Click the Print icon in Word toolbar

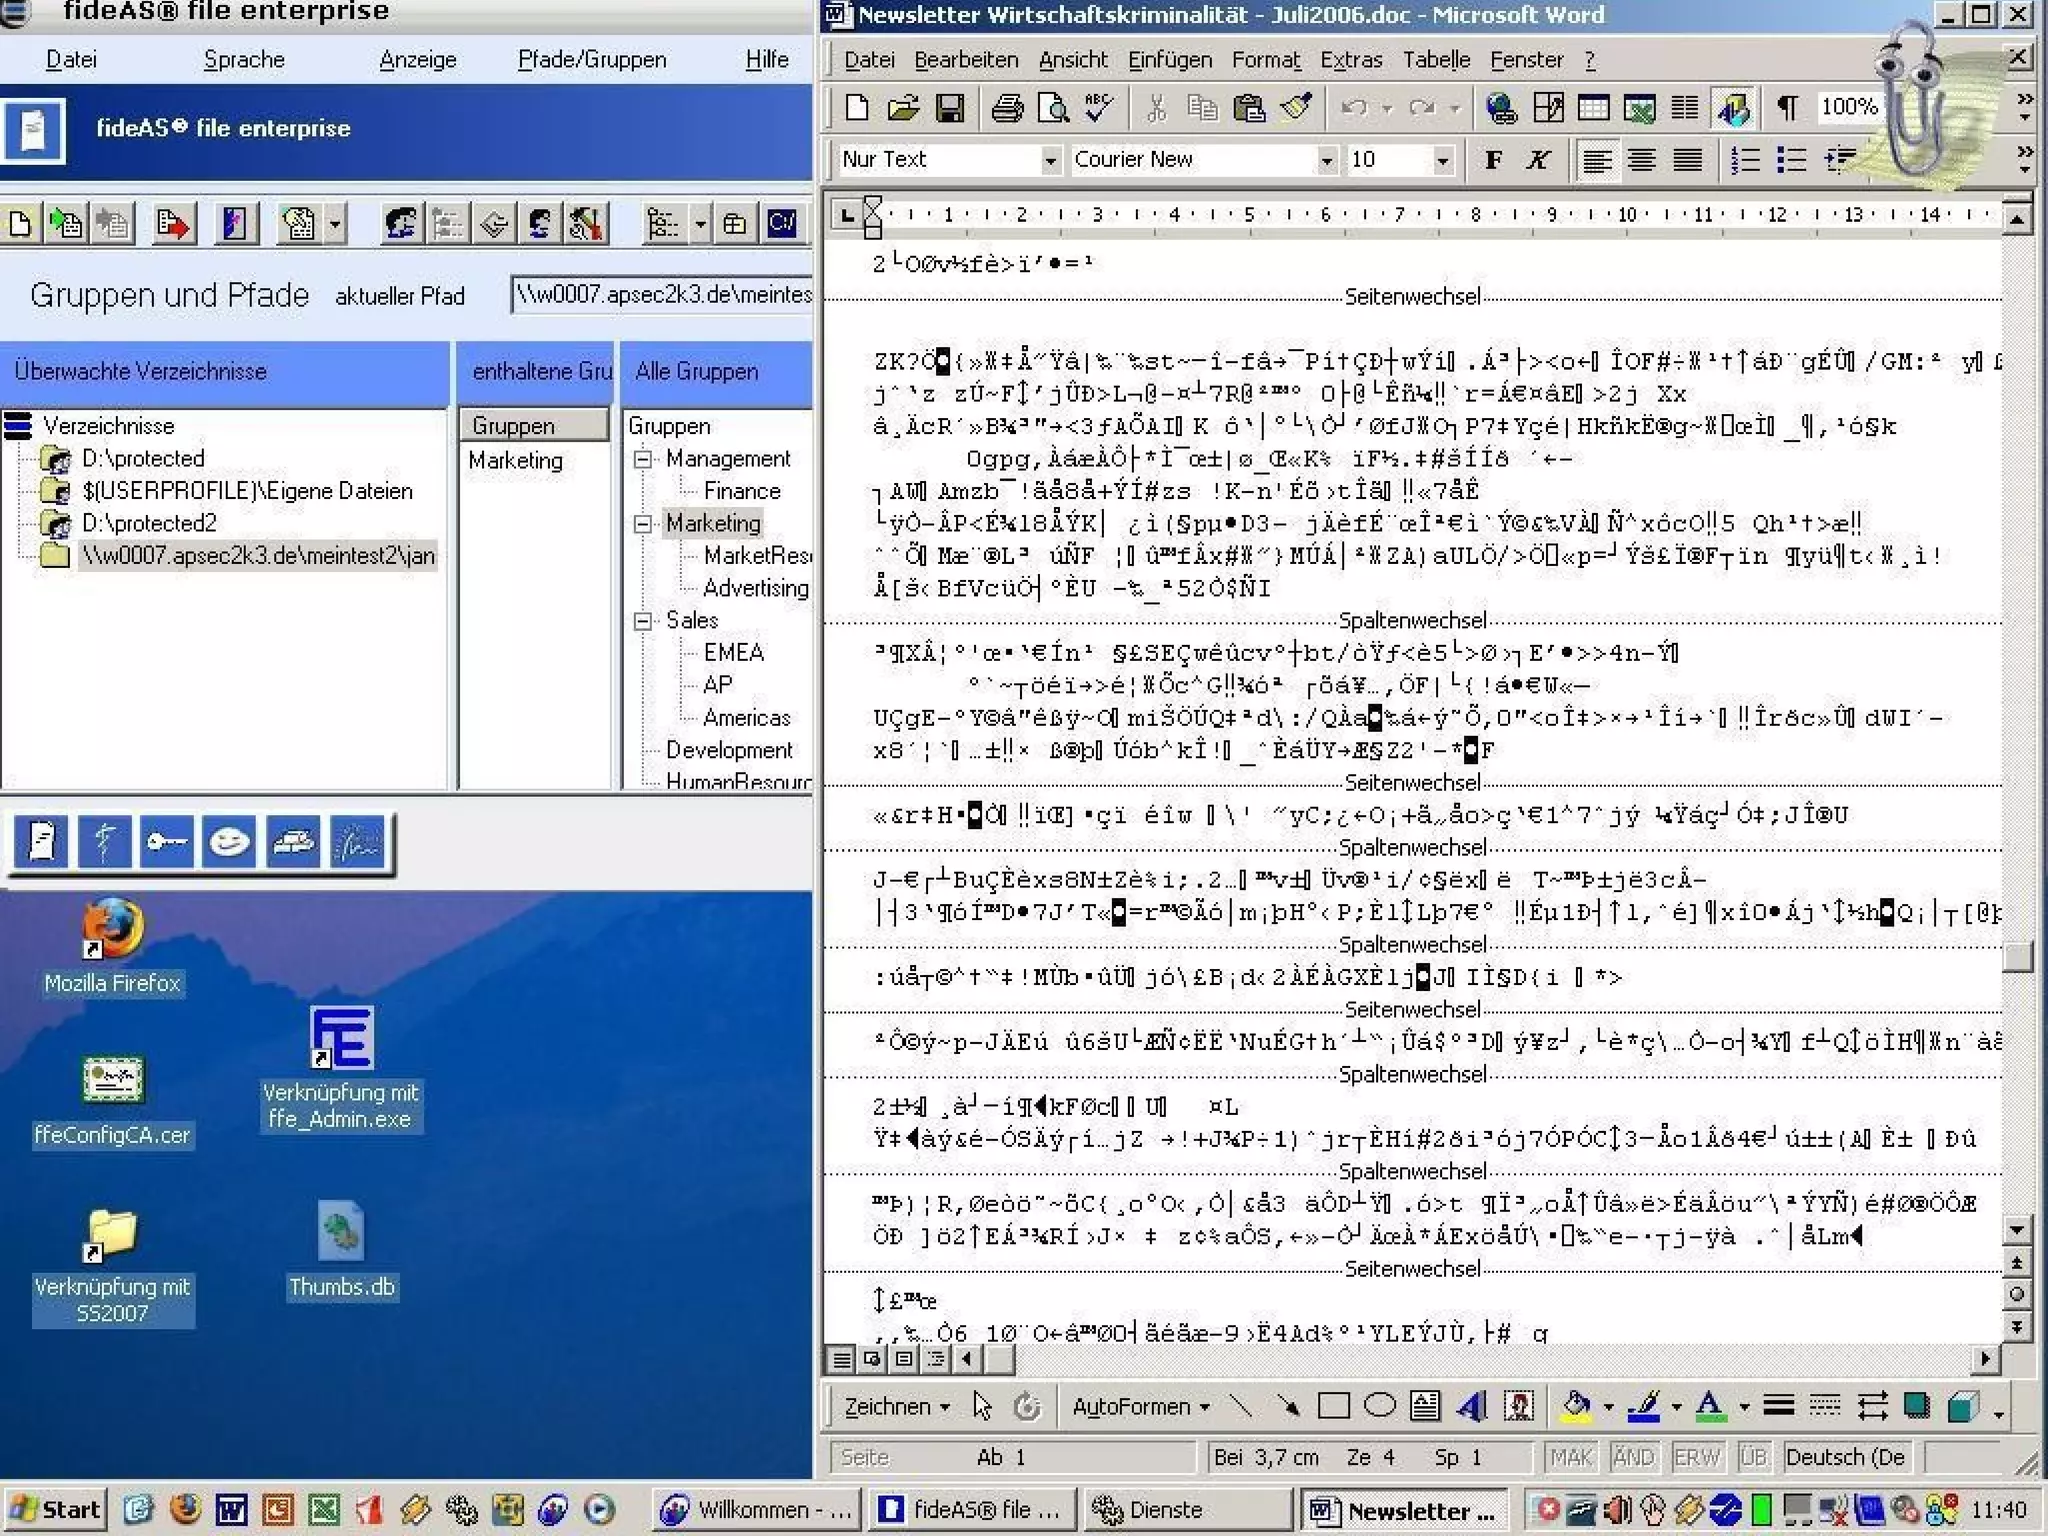pyautogui.click(x=1006, y=108)
